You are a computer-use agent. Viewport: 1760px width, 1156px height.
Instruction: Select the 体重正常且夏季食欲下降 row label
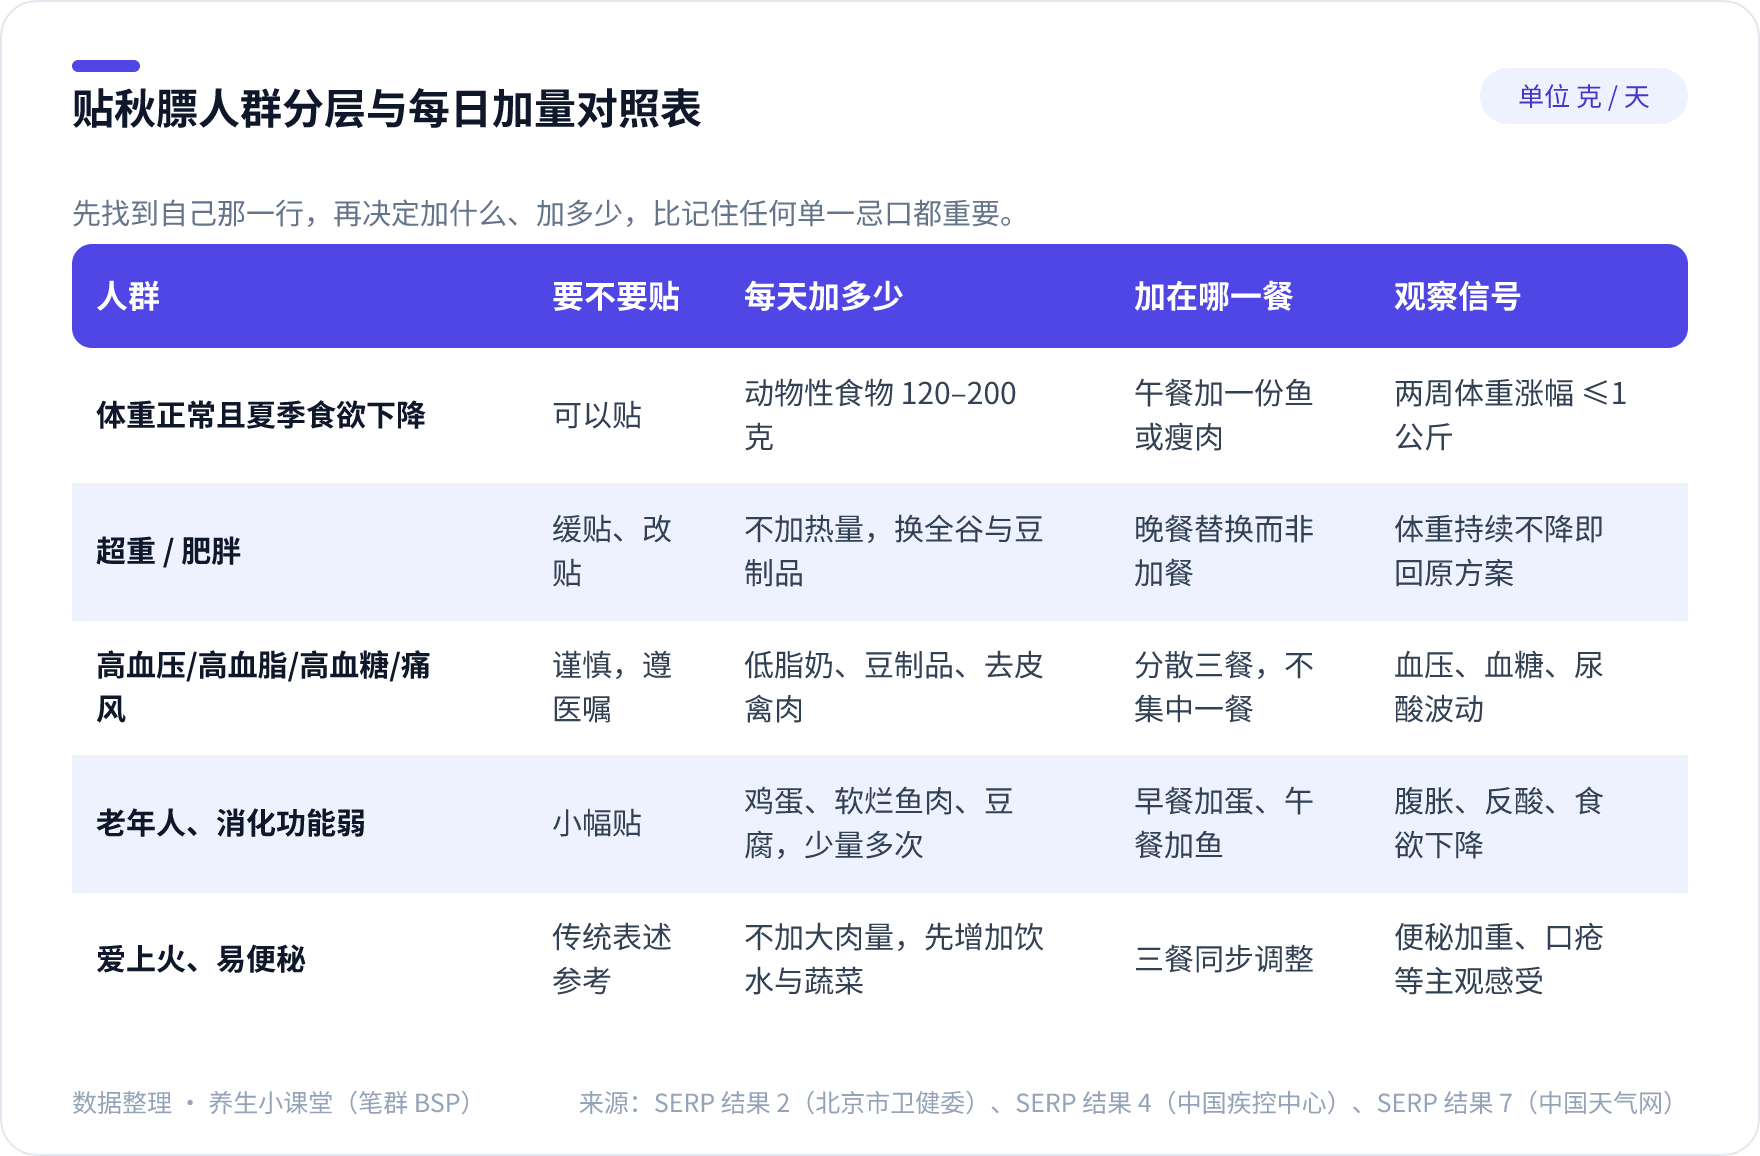click(261, 415)
